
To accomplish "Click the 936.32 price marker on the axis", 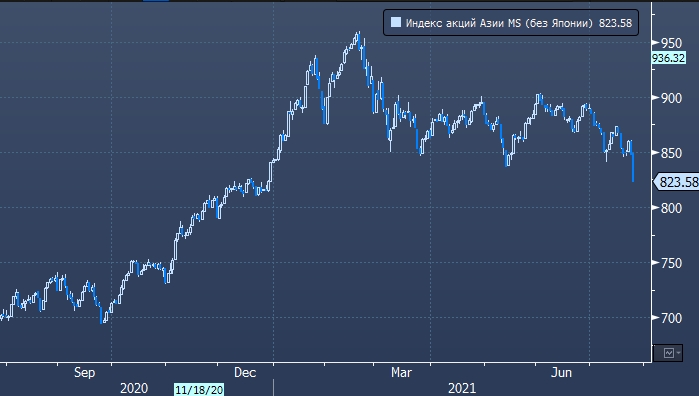I will [x=668, y=58].
